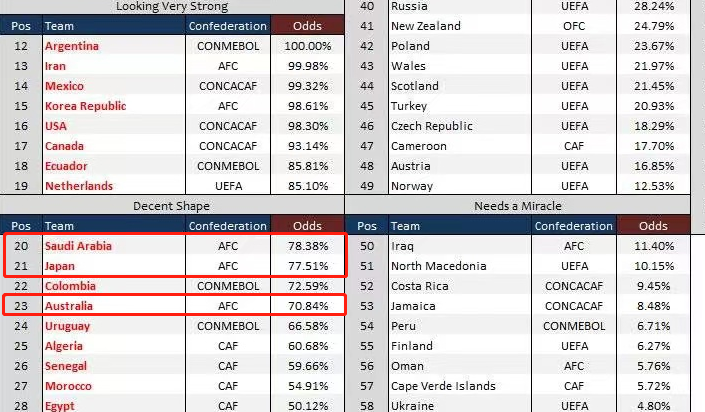705x412 pixels.
Task: Click the 'Netherlands' team cell
Action: (79, 186)
